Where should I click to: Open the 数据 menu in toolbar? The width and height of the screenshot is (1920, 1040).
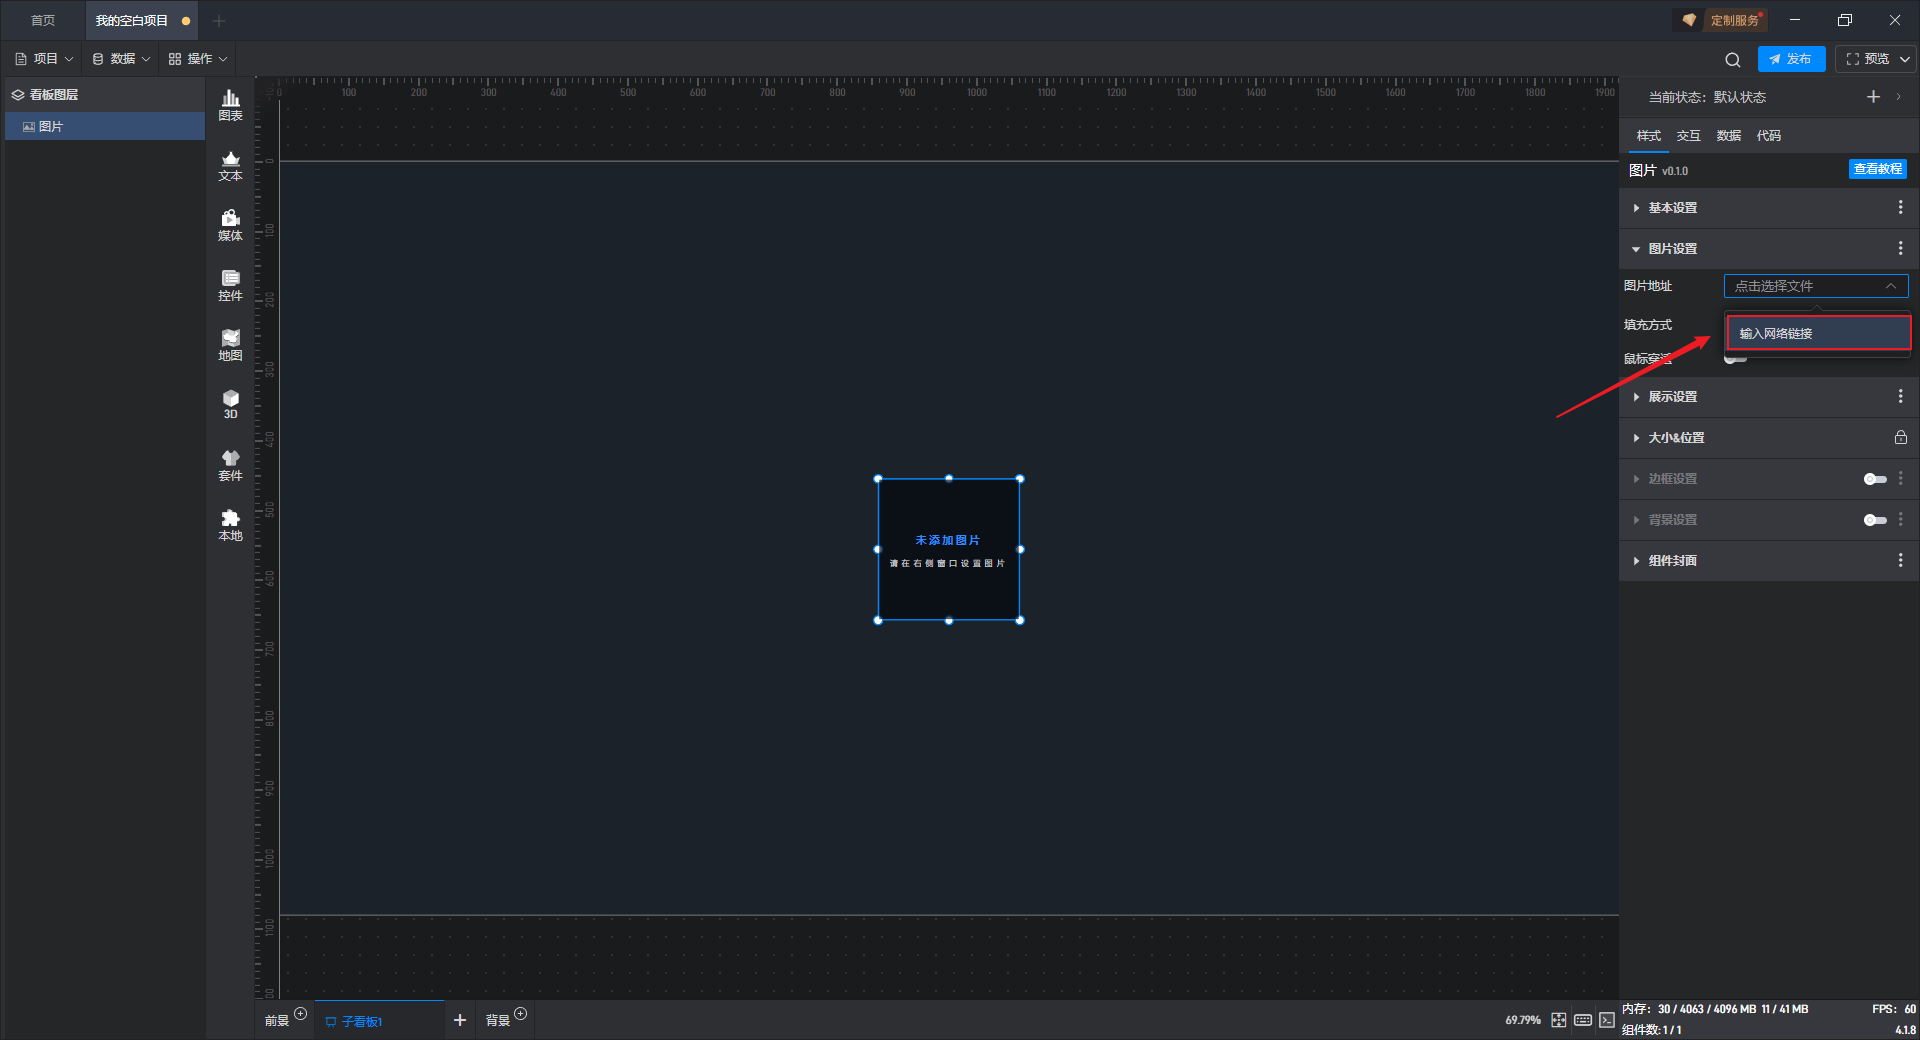click(x=121, y=59)
